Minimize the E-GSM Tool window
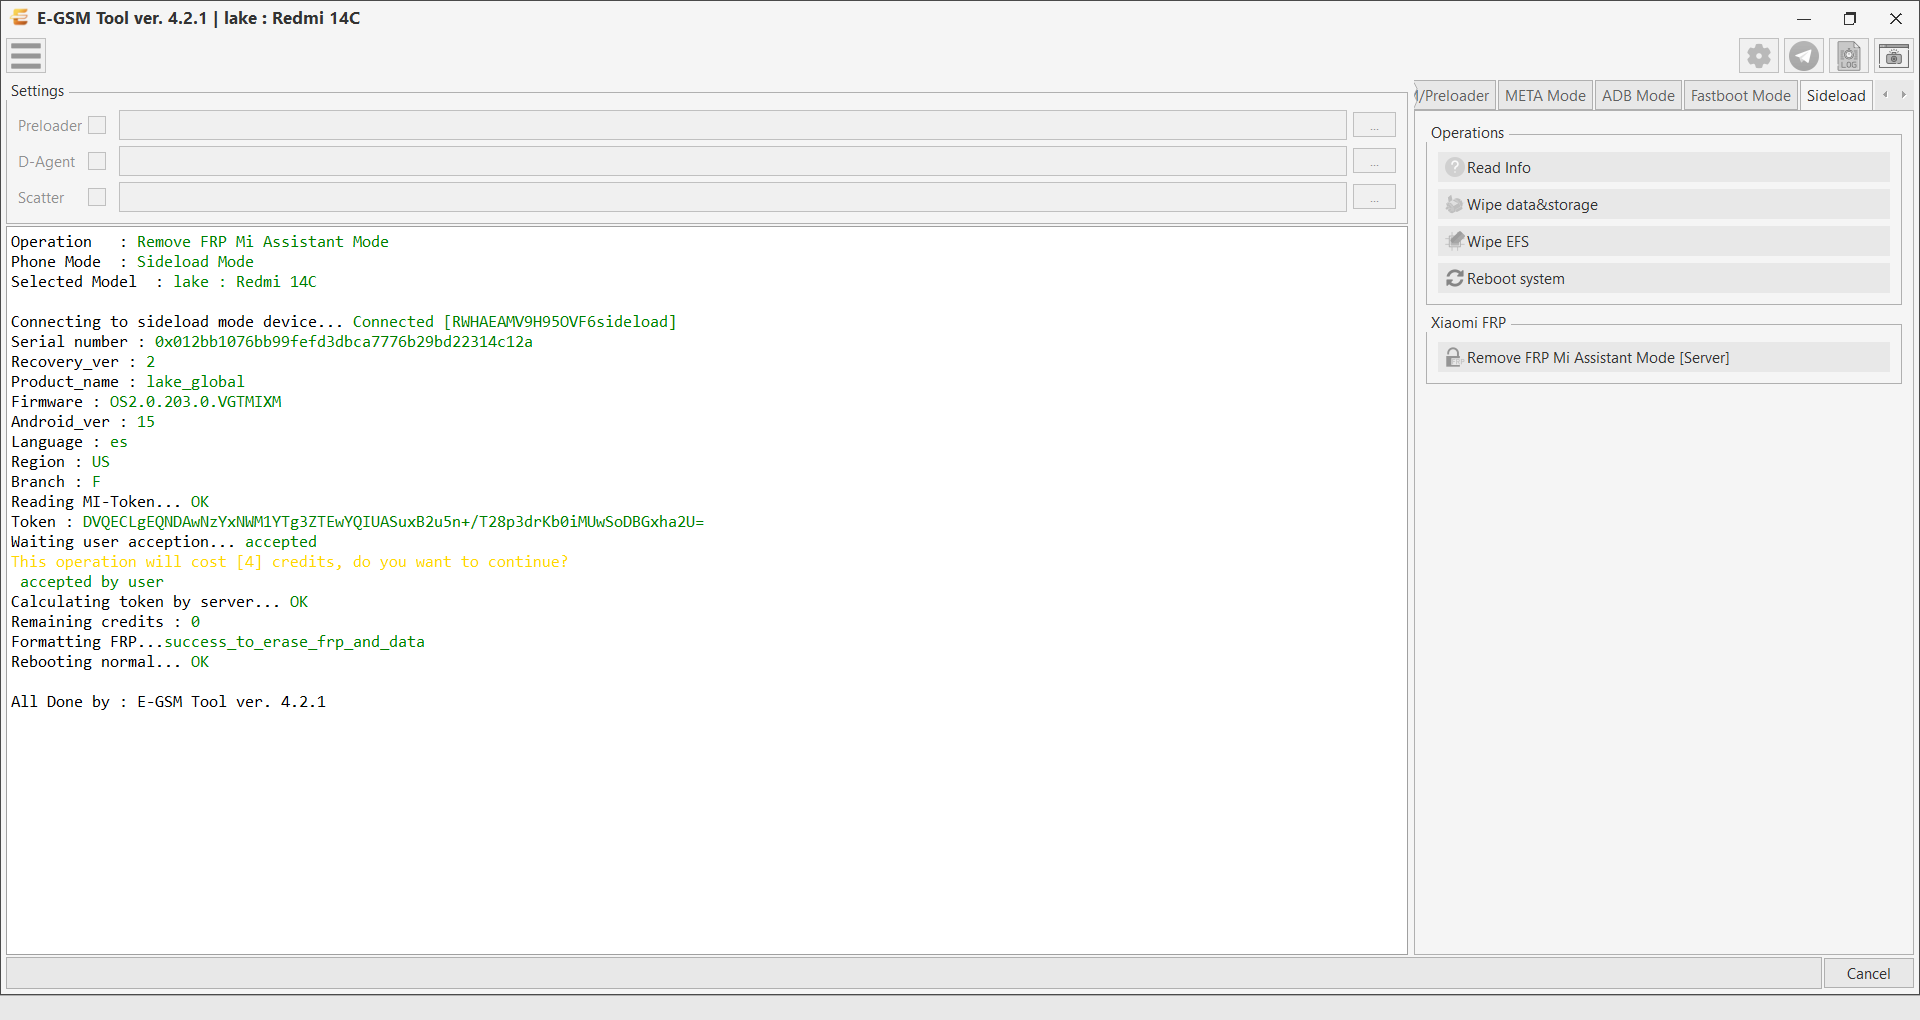1920x1020 pixels. pos(1804,18)
